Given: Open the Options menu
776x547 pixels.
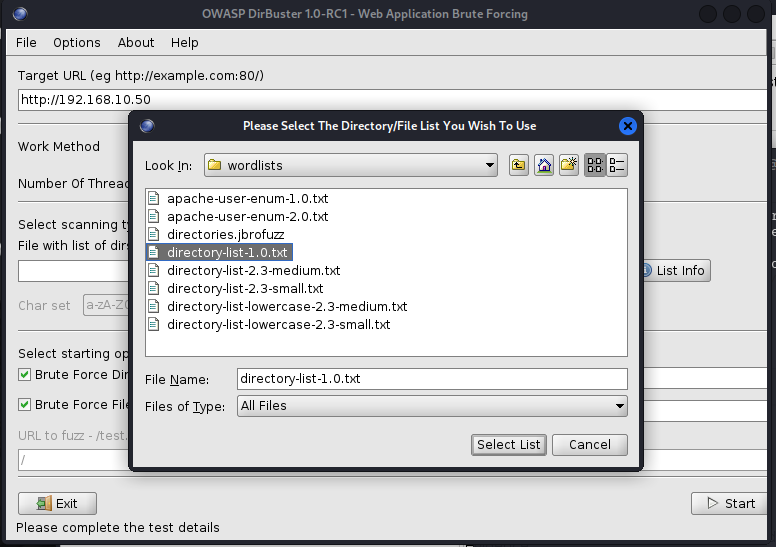Looking at the screenshot, I should point(77,43).
